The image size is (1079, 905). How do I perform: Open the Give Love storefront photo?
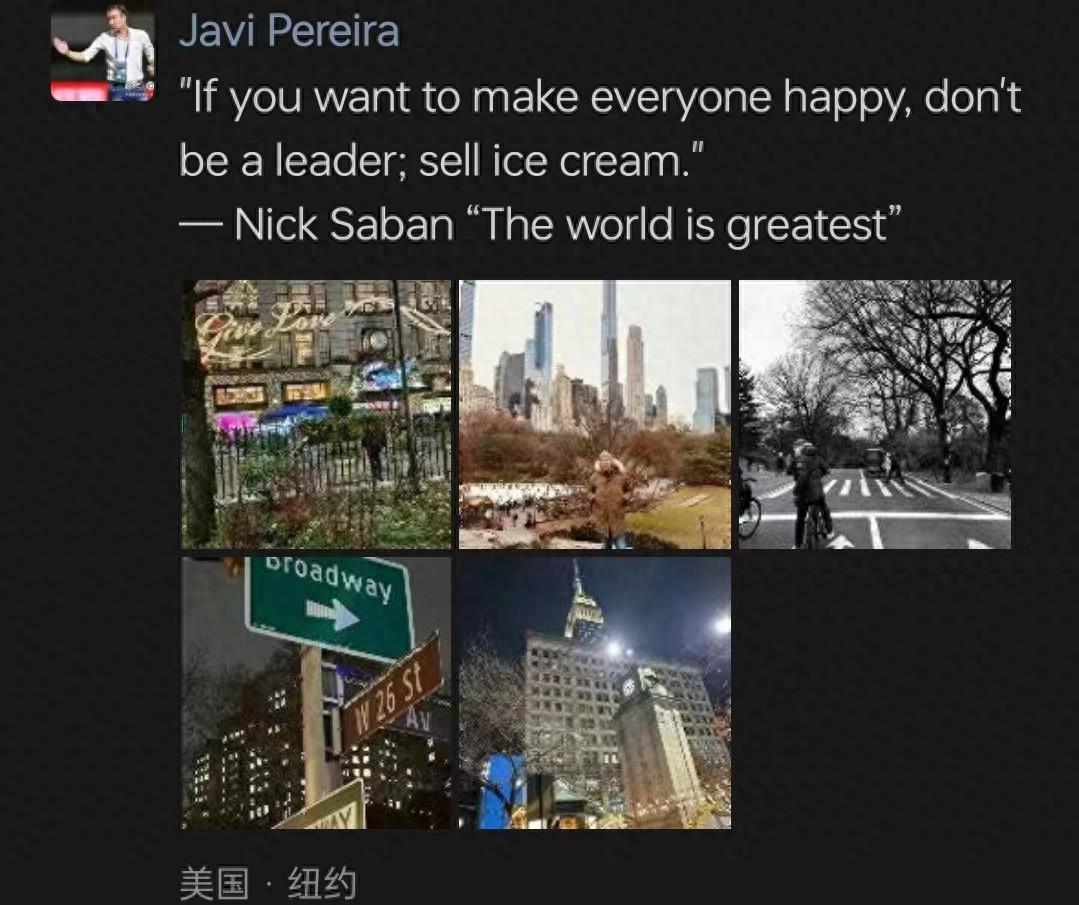pyautogui.click(x=317, y=414)
